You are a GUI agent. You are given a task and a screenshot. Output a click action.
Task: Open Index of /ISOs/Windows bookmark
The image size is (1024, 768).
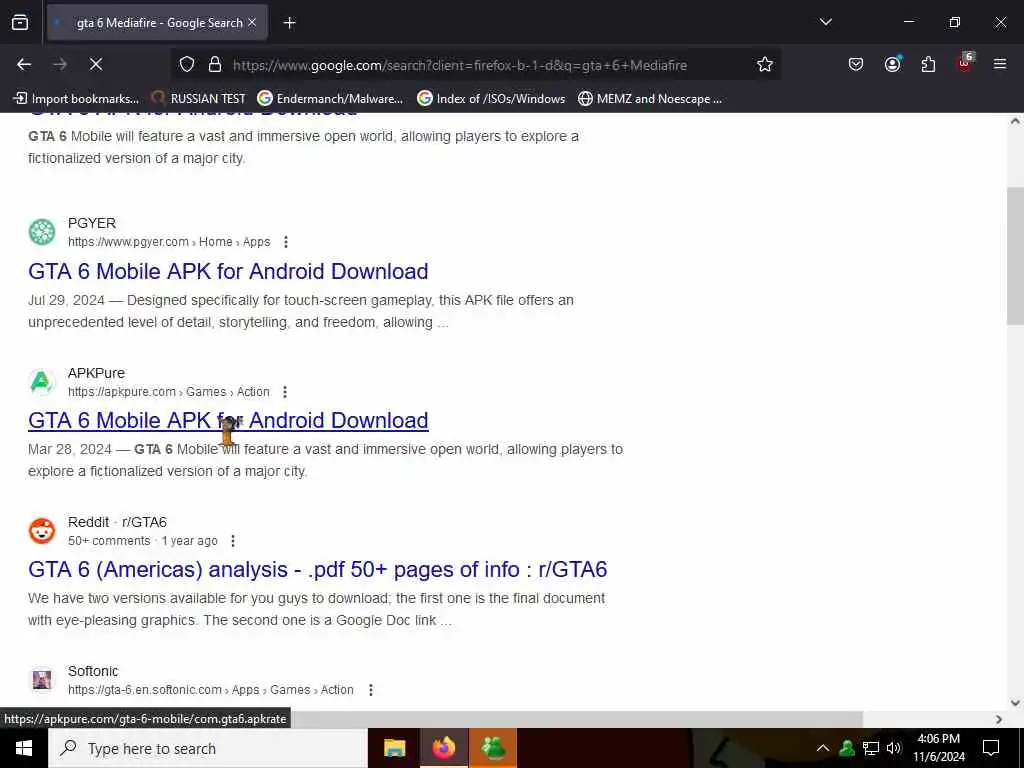pos(491,99)
